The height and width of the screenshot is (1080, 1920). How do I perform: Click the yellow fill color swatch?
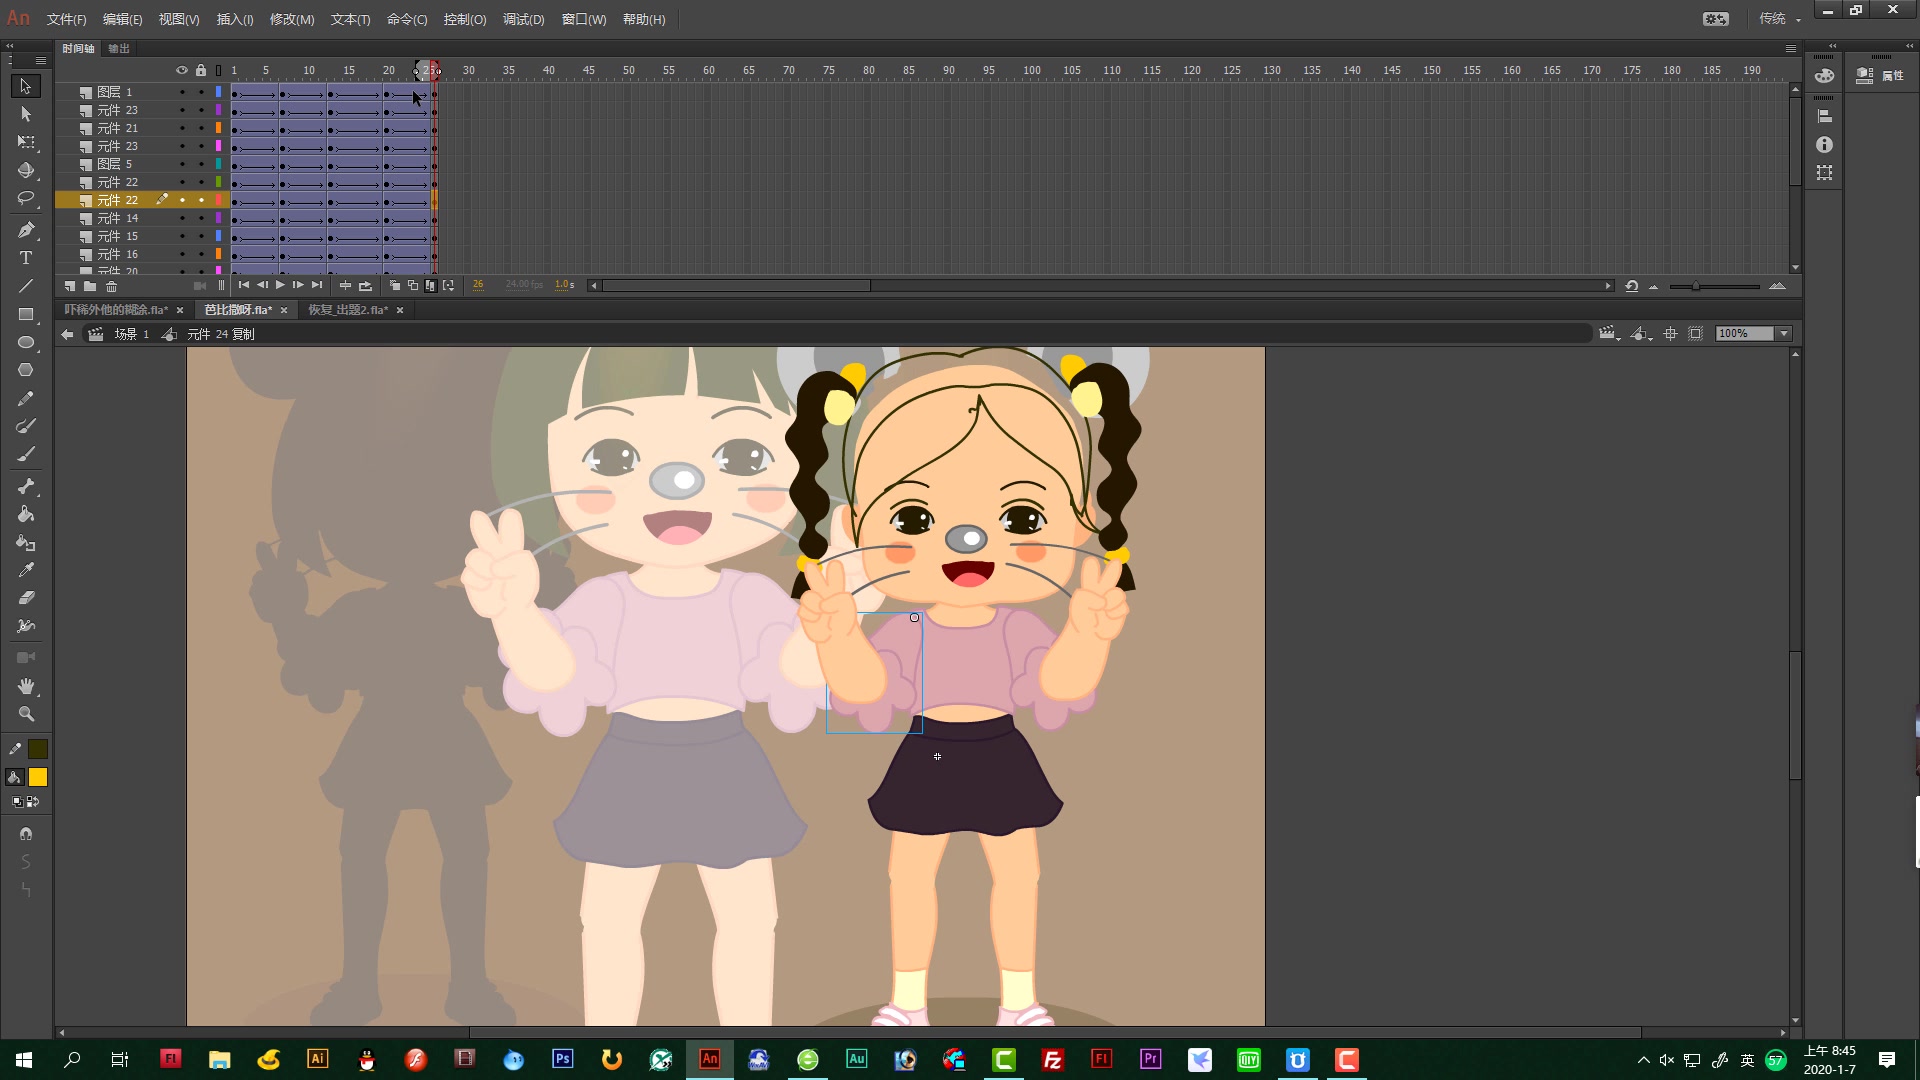(x=38, y=777)
